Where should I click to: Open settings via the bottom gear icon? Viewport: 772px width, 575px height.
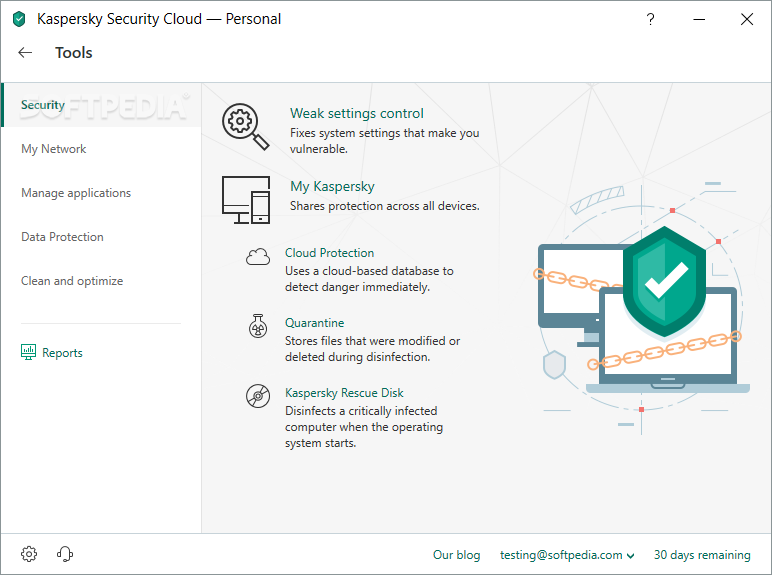coord(29,554)
